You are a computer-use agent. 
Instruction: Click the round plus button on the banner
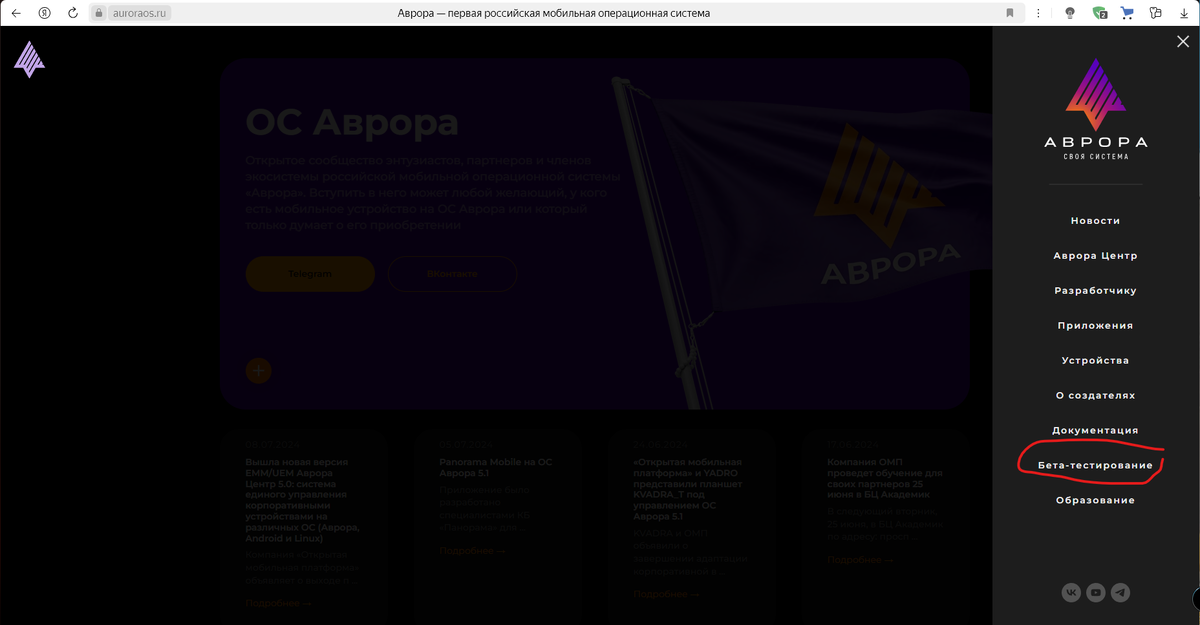(258, 371)
